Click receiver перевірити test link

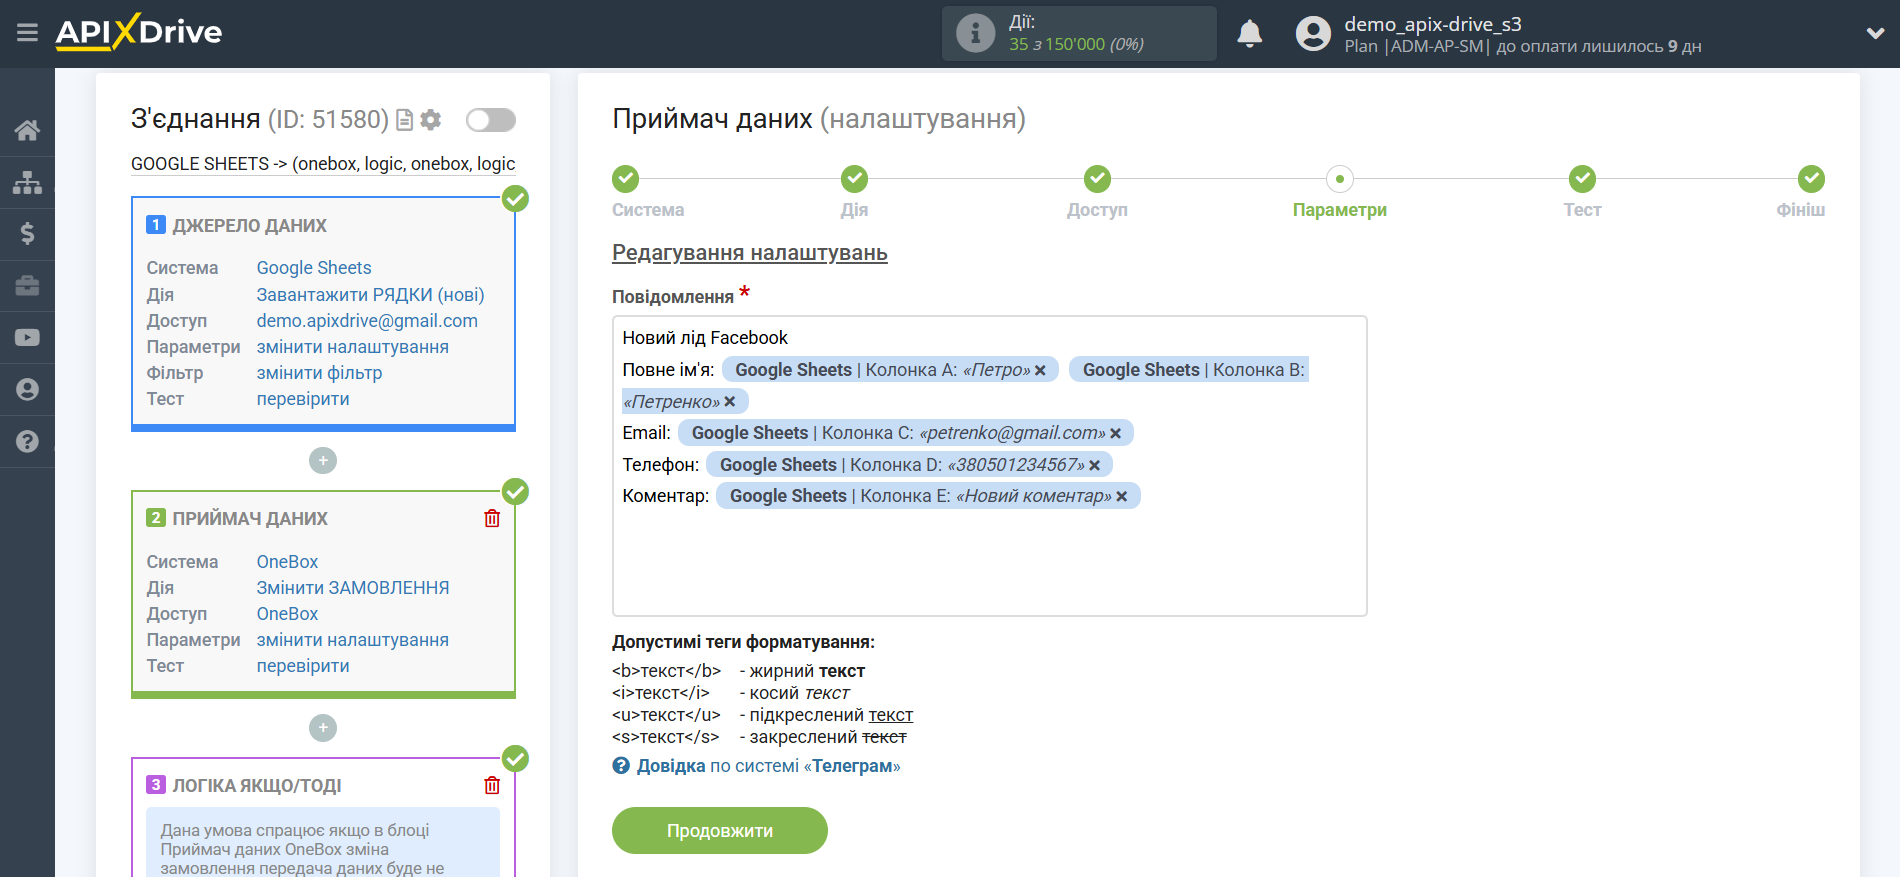pyautogui.click(x=303, y=666)
